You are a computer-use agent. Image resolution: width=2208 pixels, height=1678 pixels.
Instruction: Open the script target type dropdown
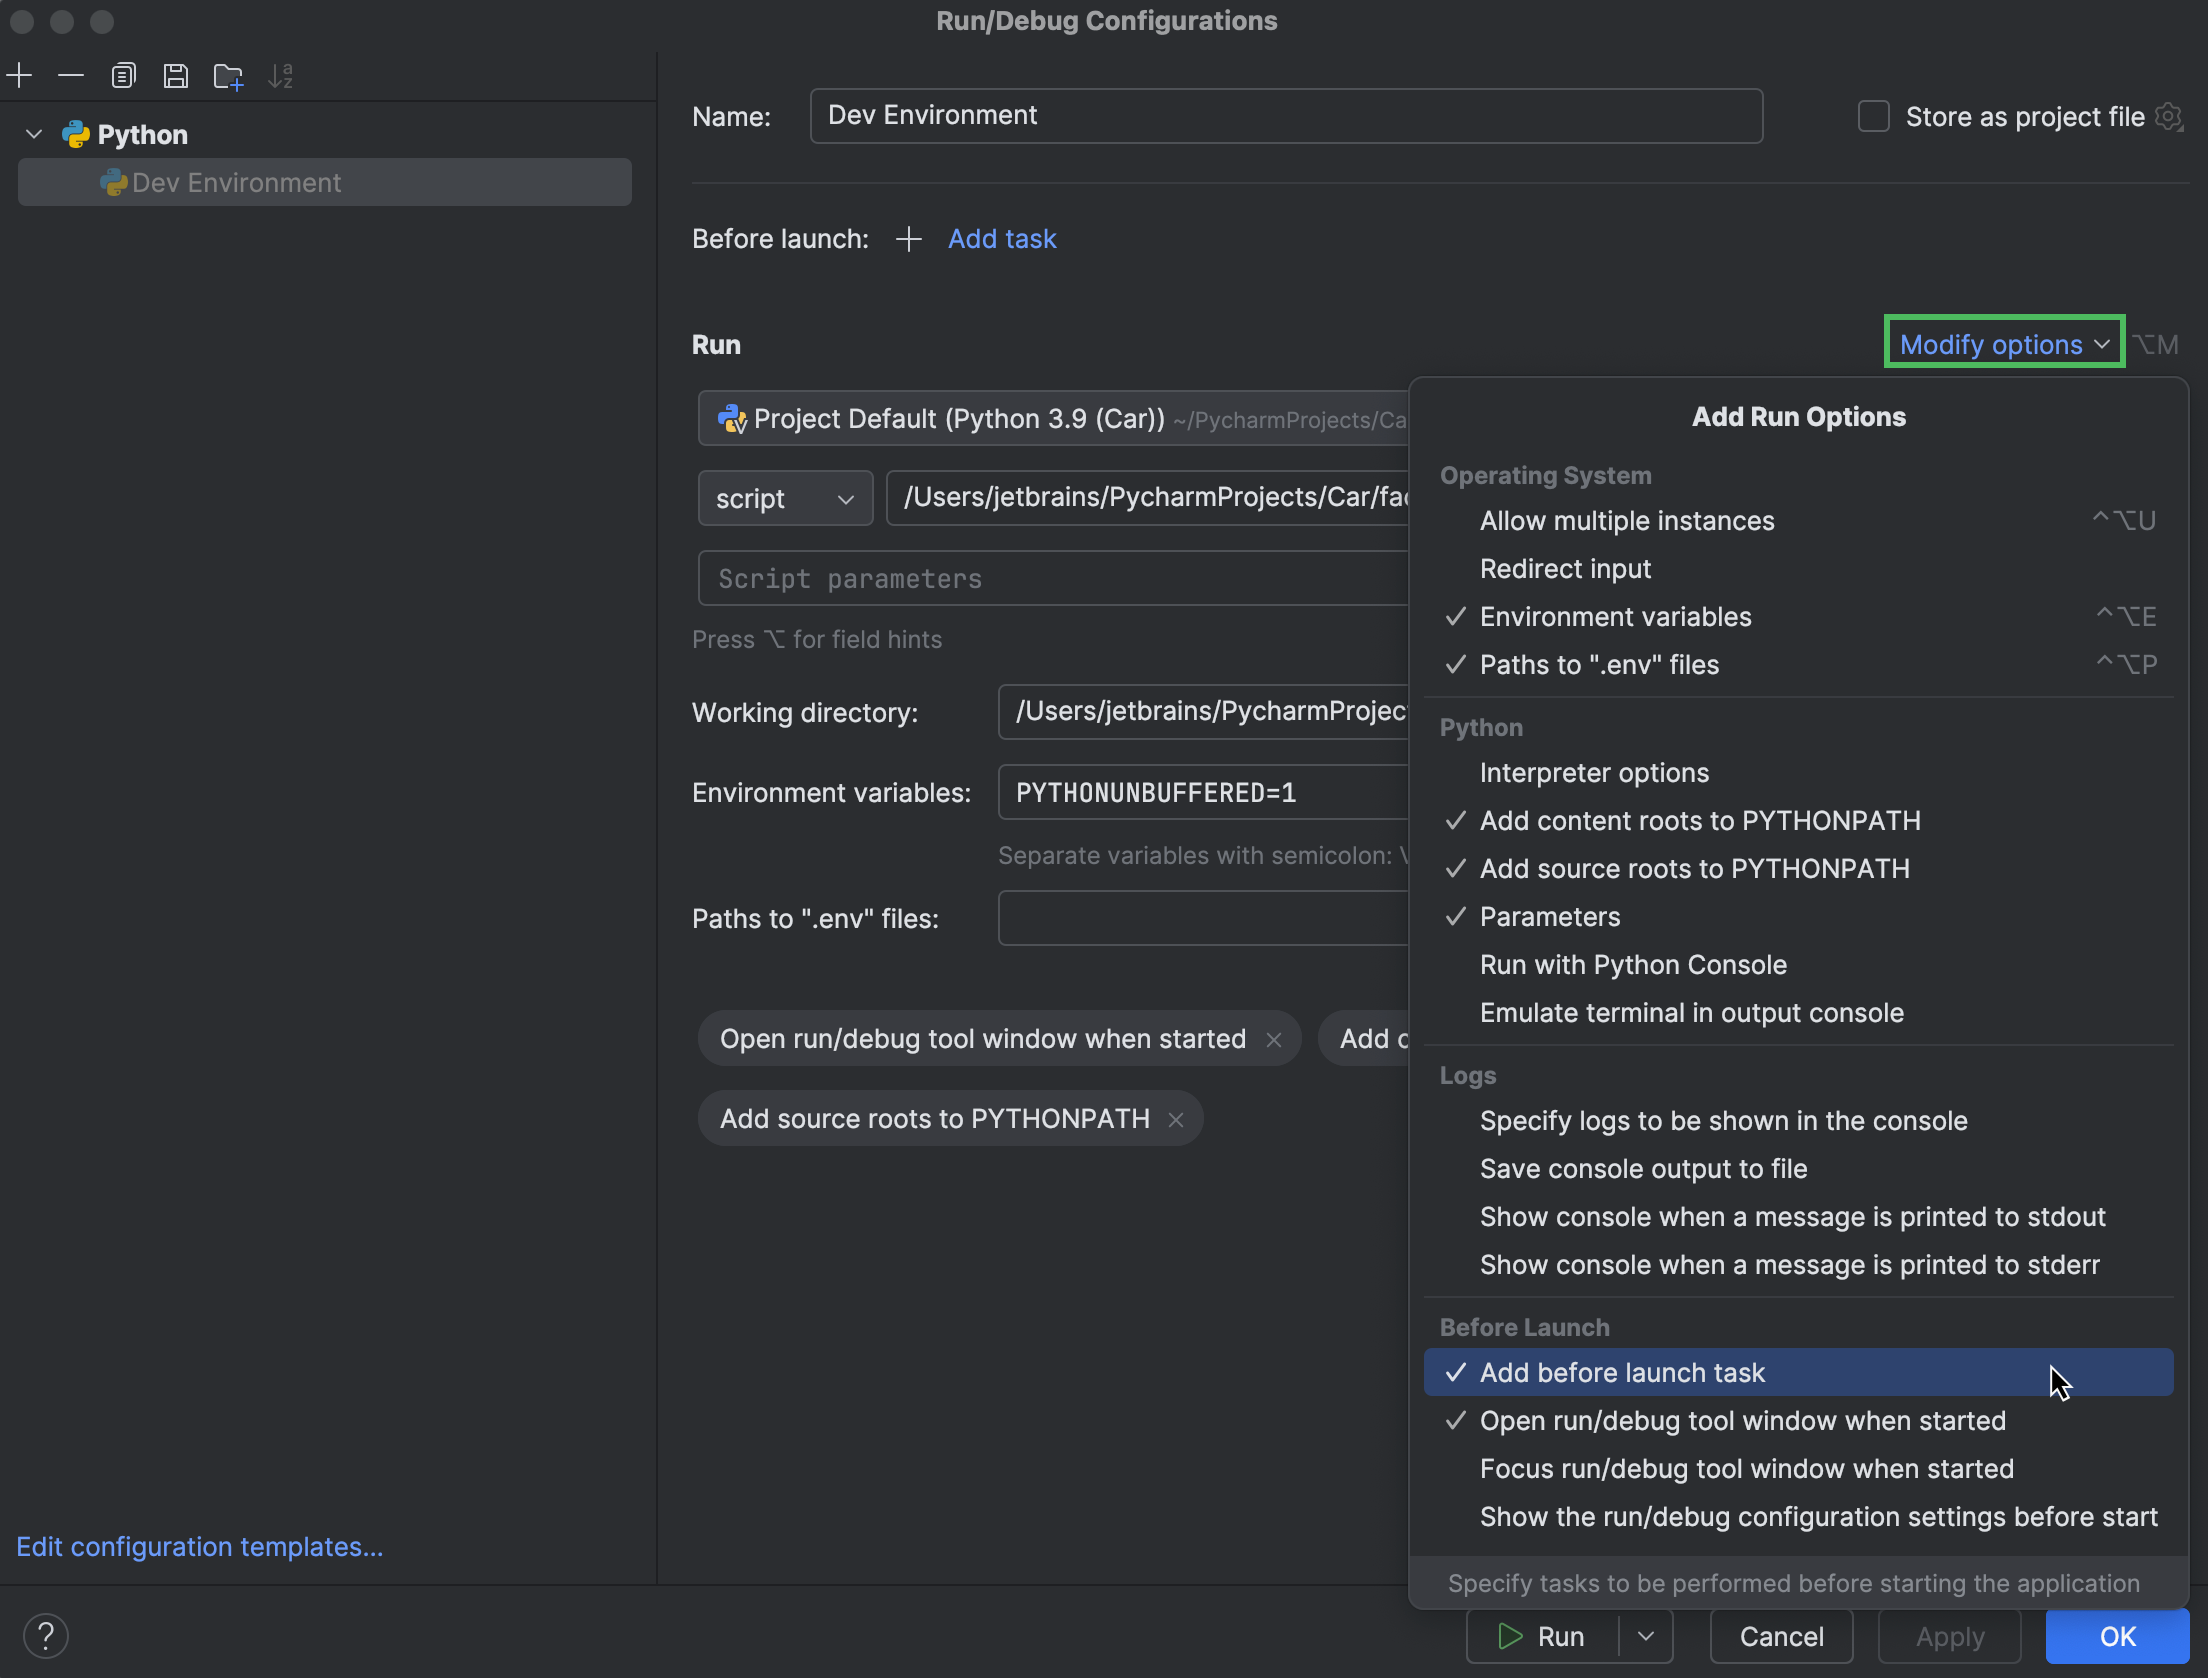pos(785,498)
